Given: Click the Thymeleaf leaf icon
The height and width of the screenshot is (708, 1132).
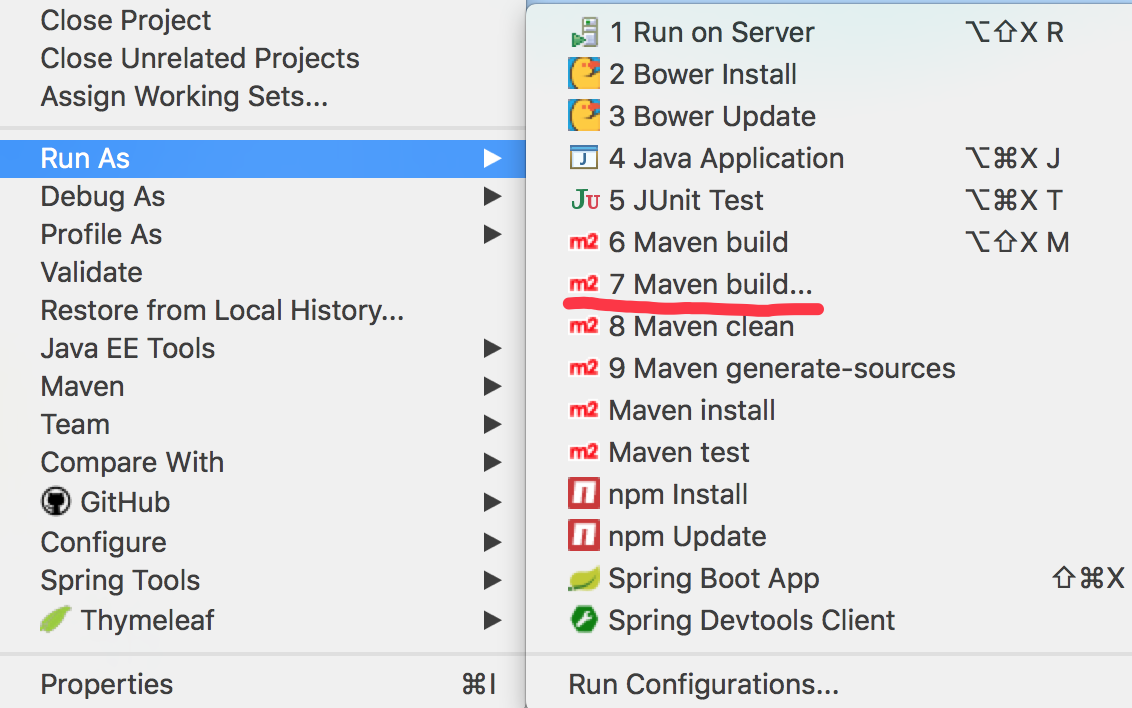Looking at the screenshot, I should [56, 620].
